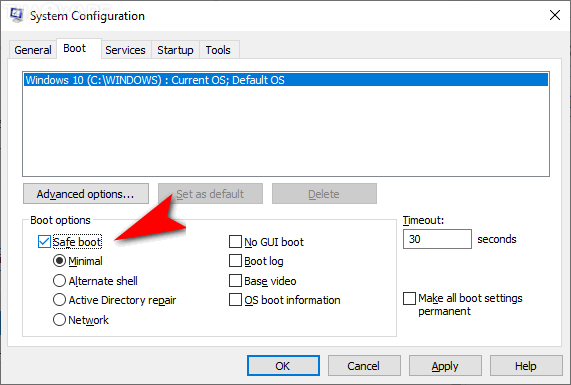Select Active Directory repair option
This screenshot has width=571, height=385.
coord(59,300)
